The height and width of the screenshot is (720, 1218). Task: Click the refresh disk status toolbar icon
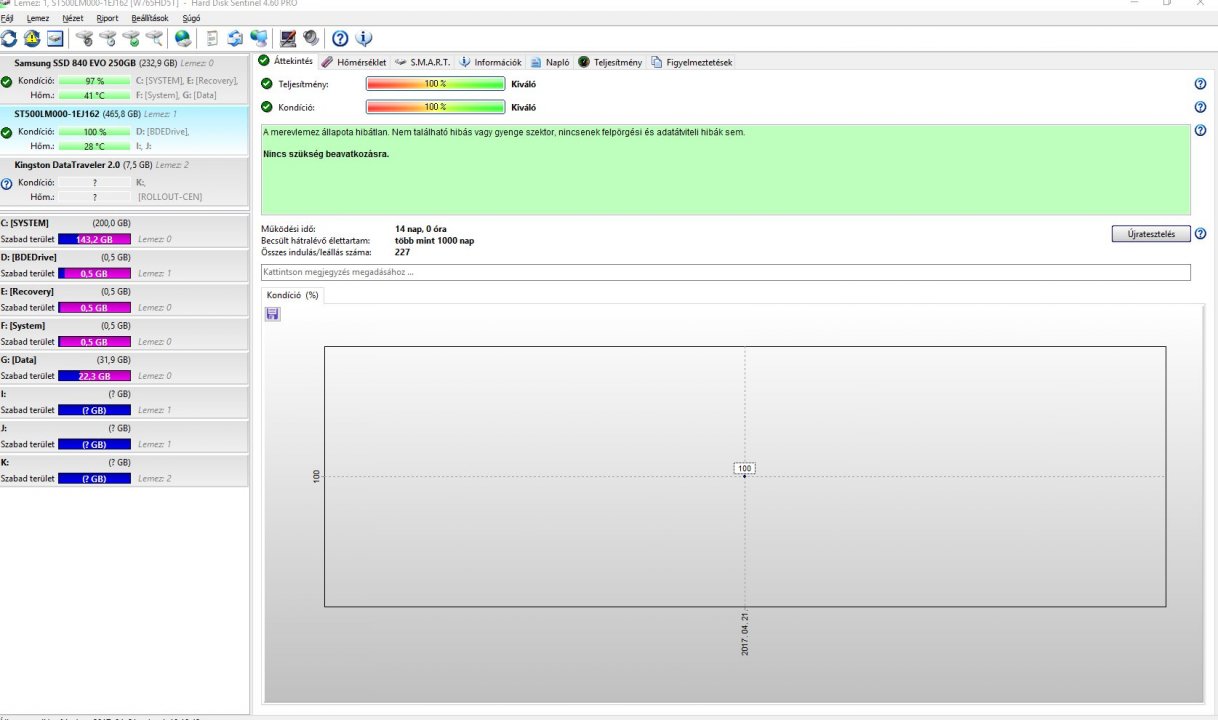[x=9, y=39]
